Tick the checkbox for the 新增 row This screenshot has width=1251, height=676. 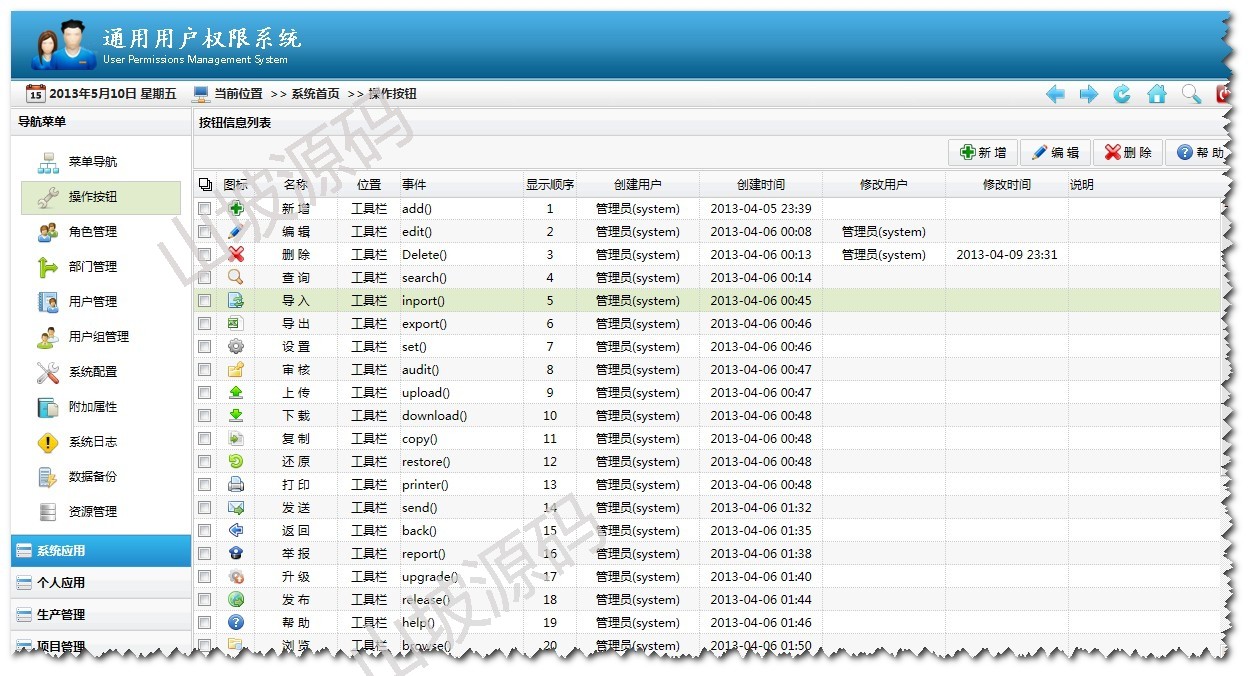205,209
